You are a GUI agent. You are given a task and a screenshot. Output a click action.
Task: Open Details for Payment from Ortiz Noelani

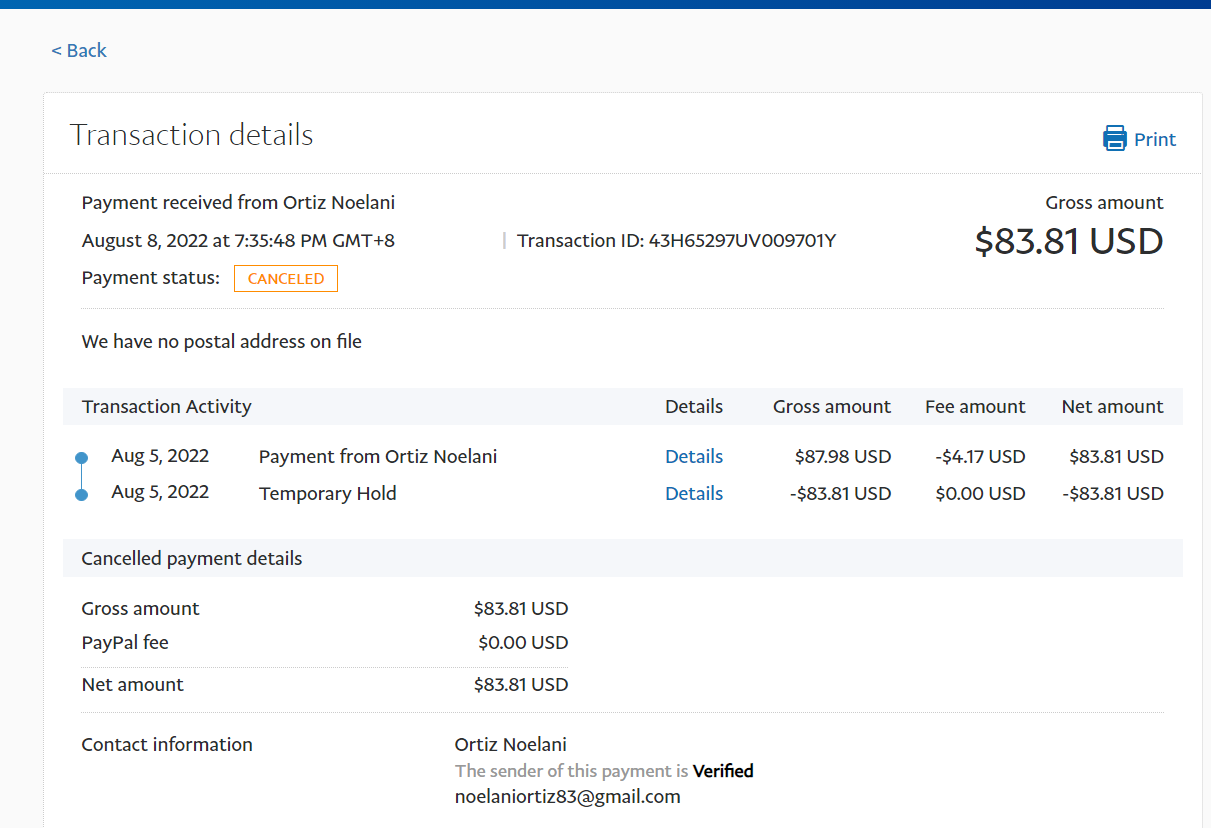click(x=693, y=456)
